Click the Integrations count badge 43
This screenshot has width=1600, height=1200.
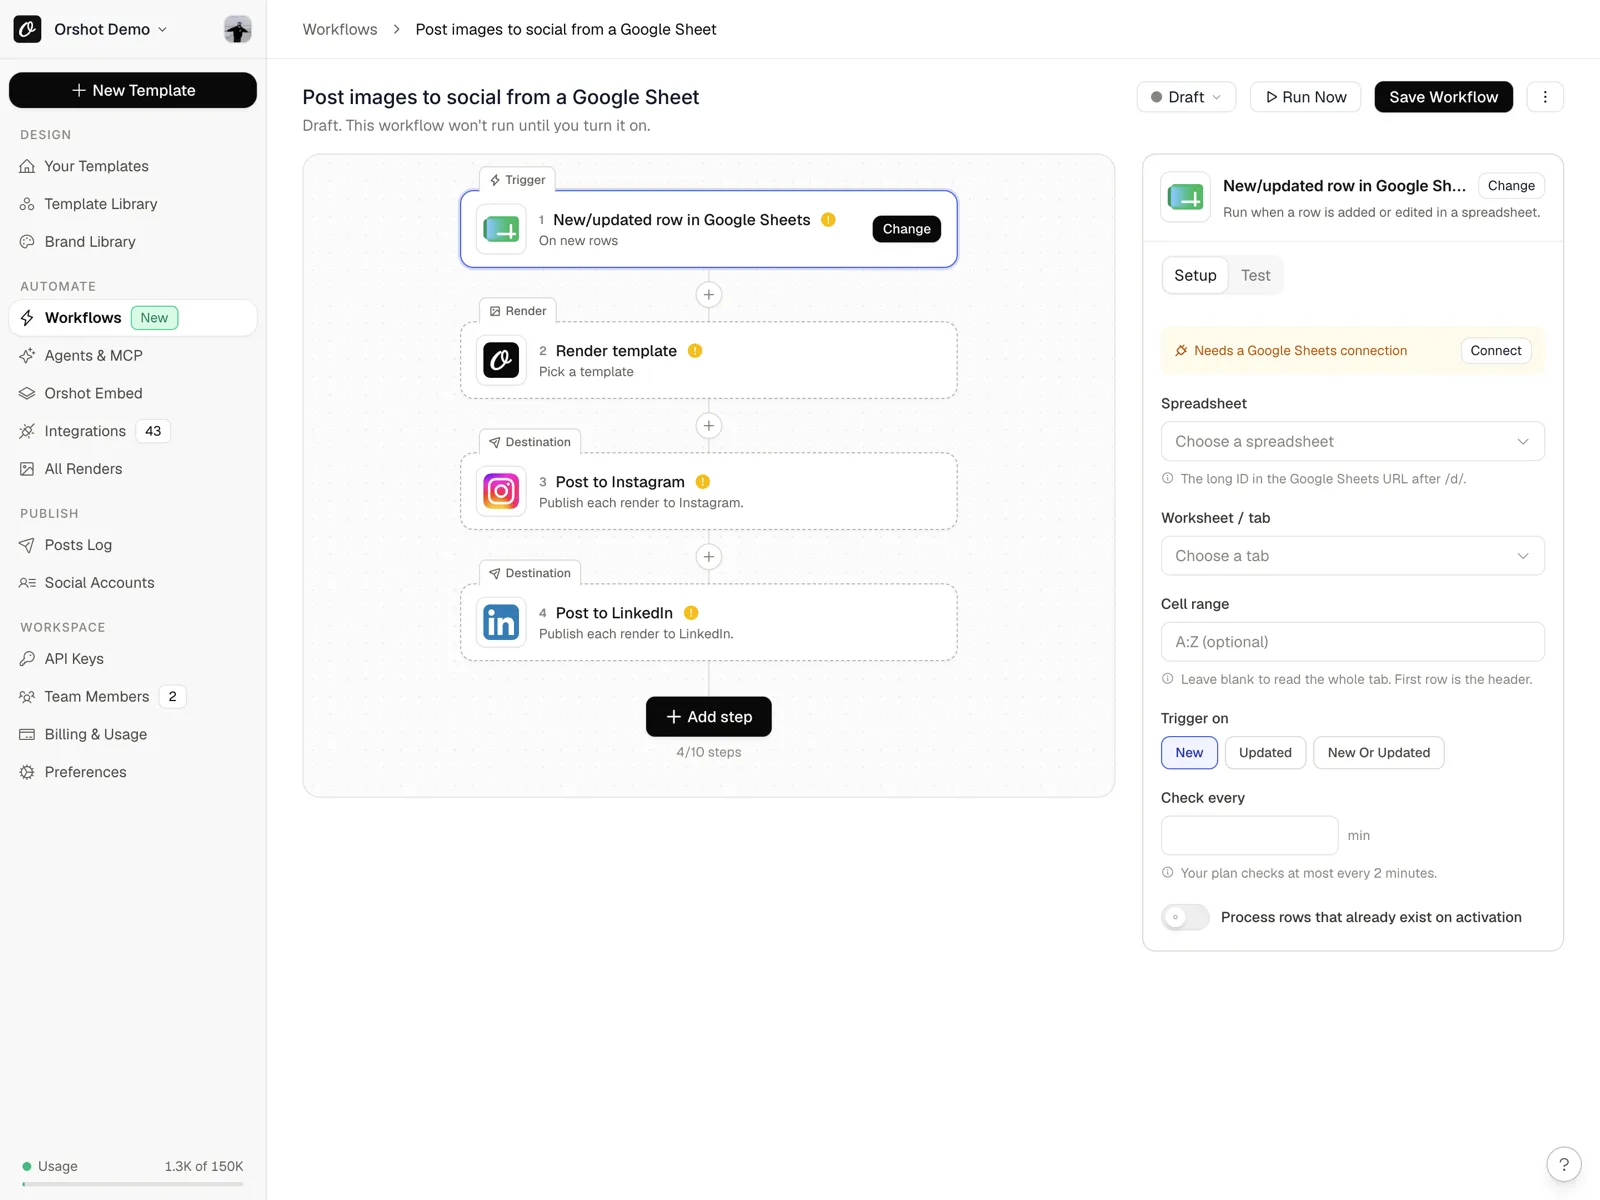point(153,431)
